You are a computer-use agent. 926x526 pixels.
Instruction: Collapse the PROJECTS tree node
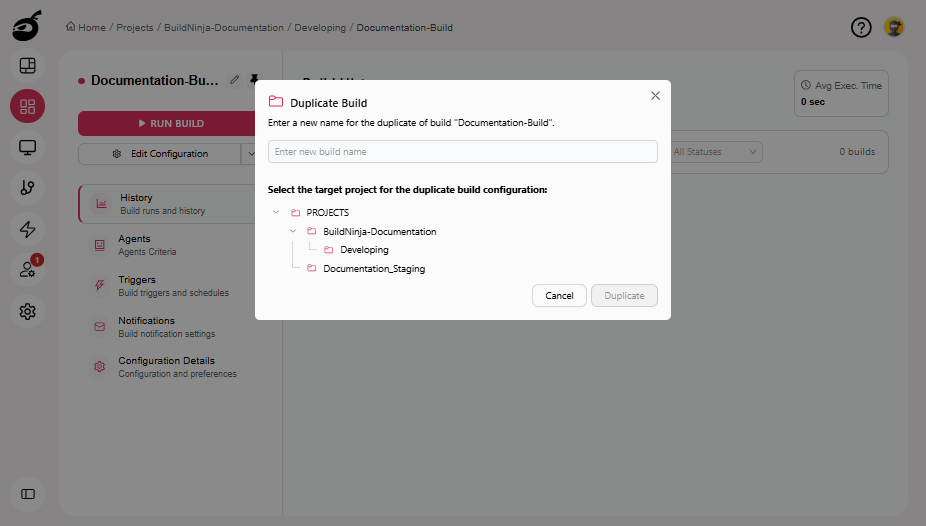276,212
